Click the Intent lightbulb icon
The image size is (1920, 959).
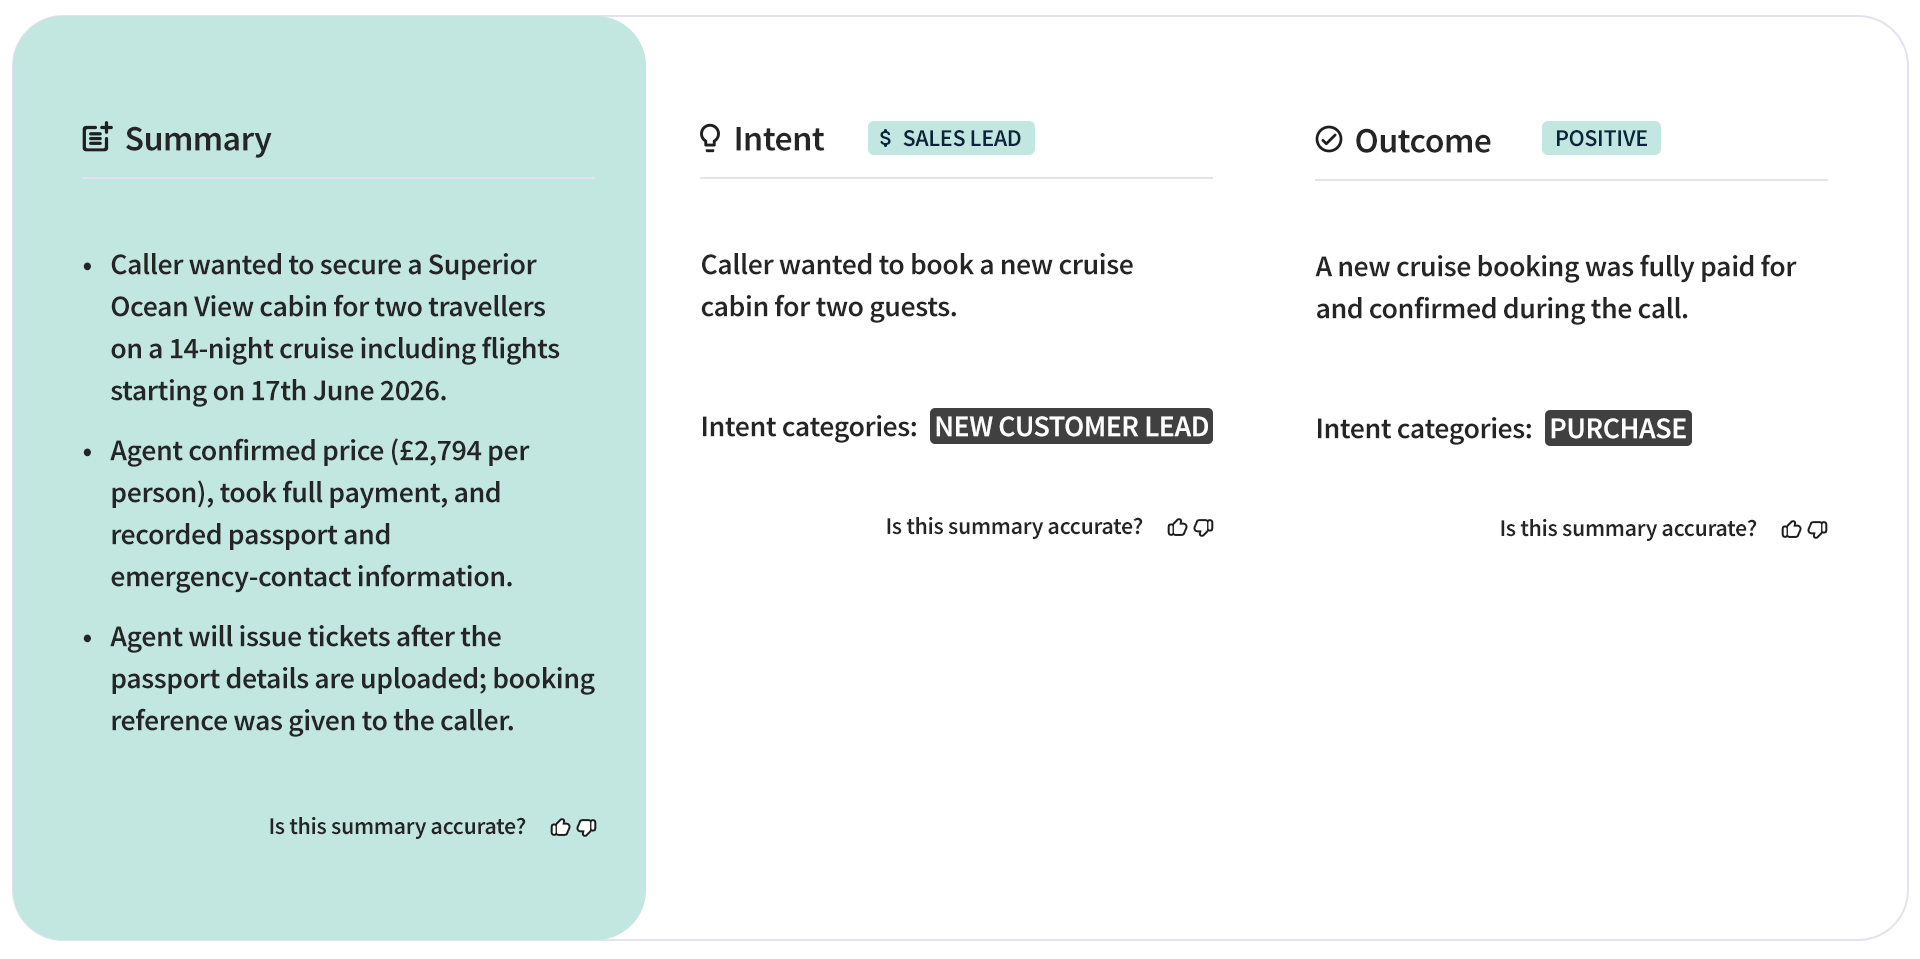tap(710, 138)
